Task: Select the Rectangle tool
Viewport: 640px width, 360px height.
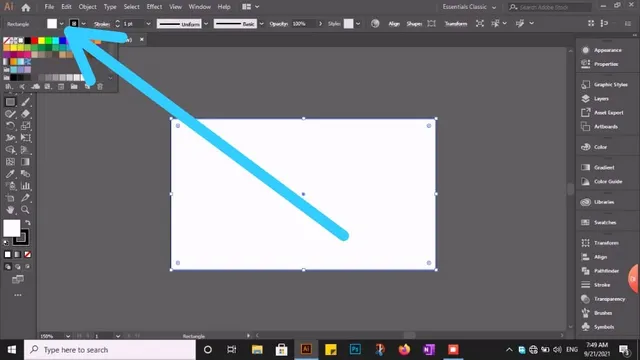Action: click(x=10, y=102)
